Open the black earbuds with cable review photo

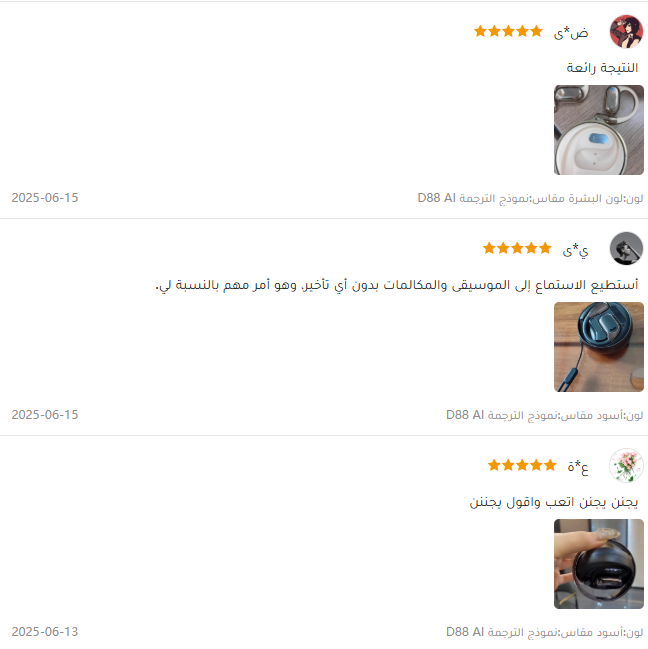click(x=599, y=347)
